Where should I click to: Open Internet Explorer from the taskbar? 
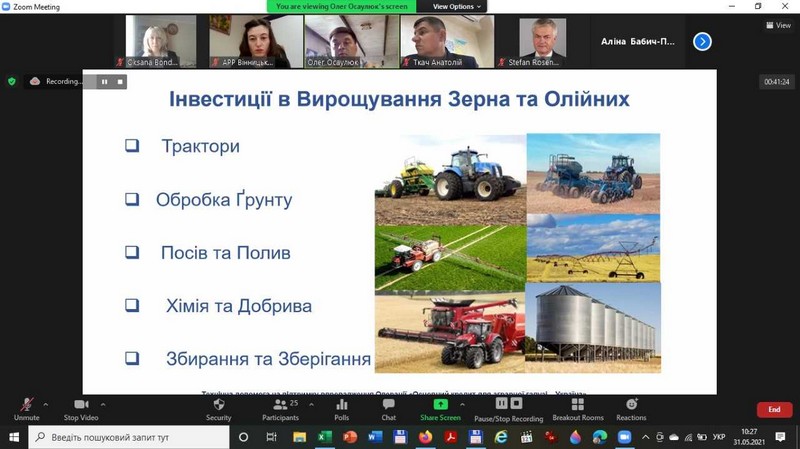pyautogui.click(x=501, y=437)
